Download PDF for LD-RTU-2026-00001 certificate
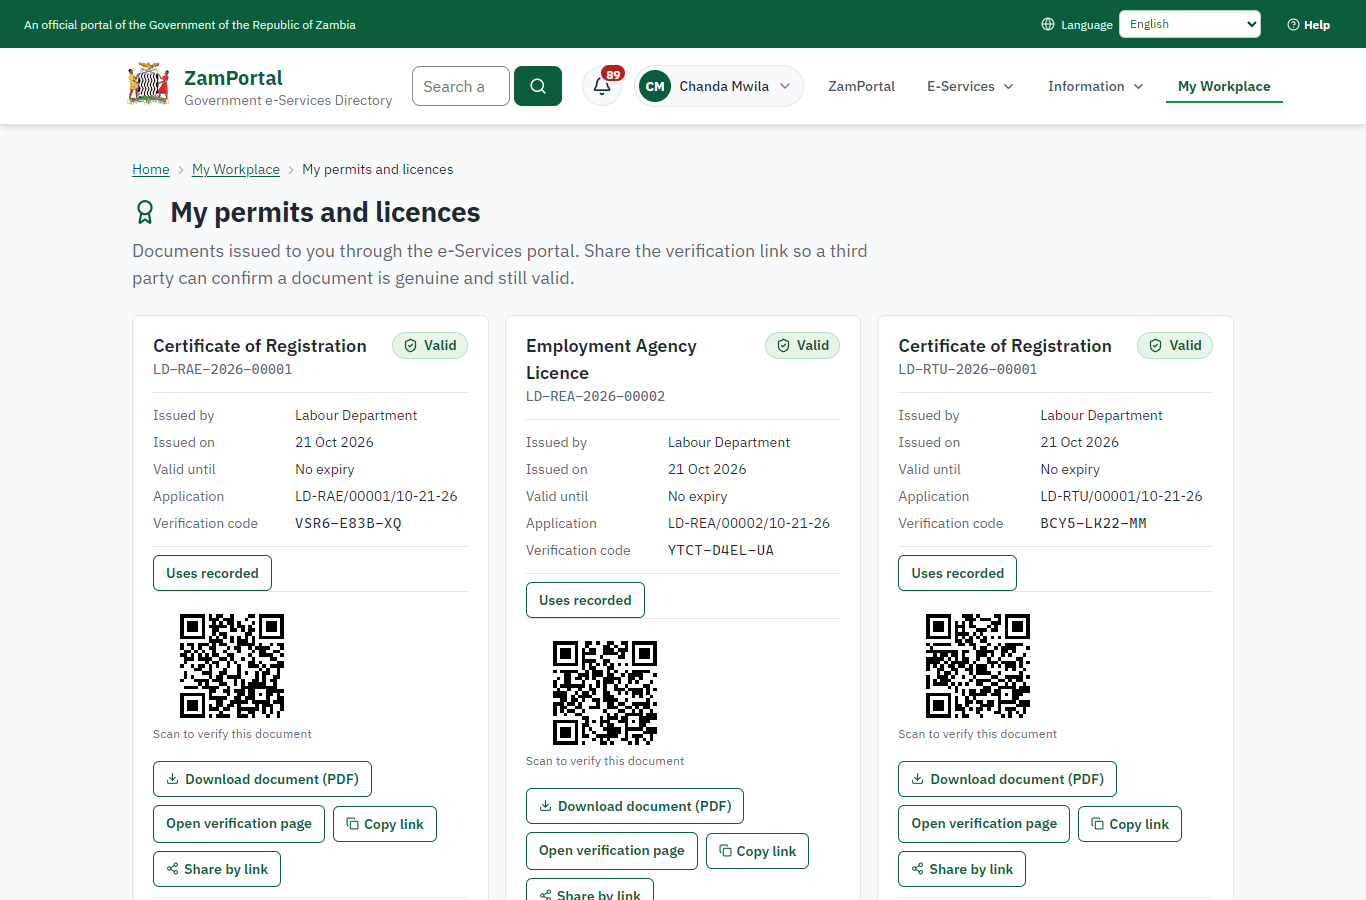 [x=1007, y=779]
